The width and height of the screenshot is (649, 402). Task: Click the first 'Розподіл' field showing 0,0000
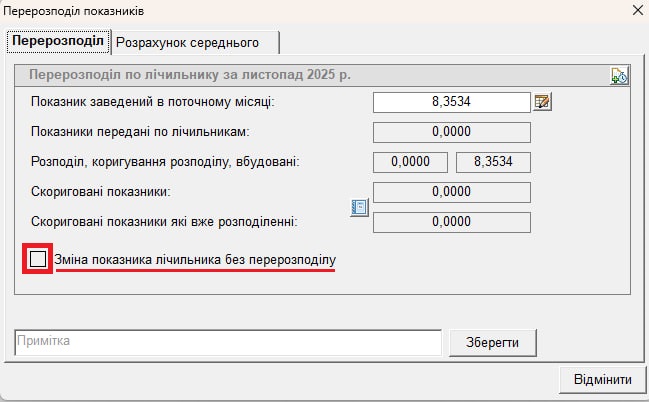tap(410, 161)
